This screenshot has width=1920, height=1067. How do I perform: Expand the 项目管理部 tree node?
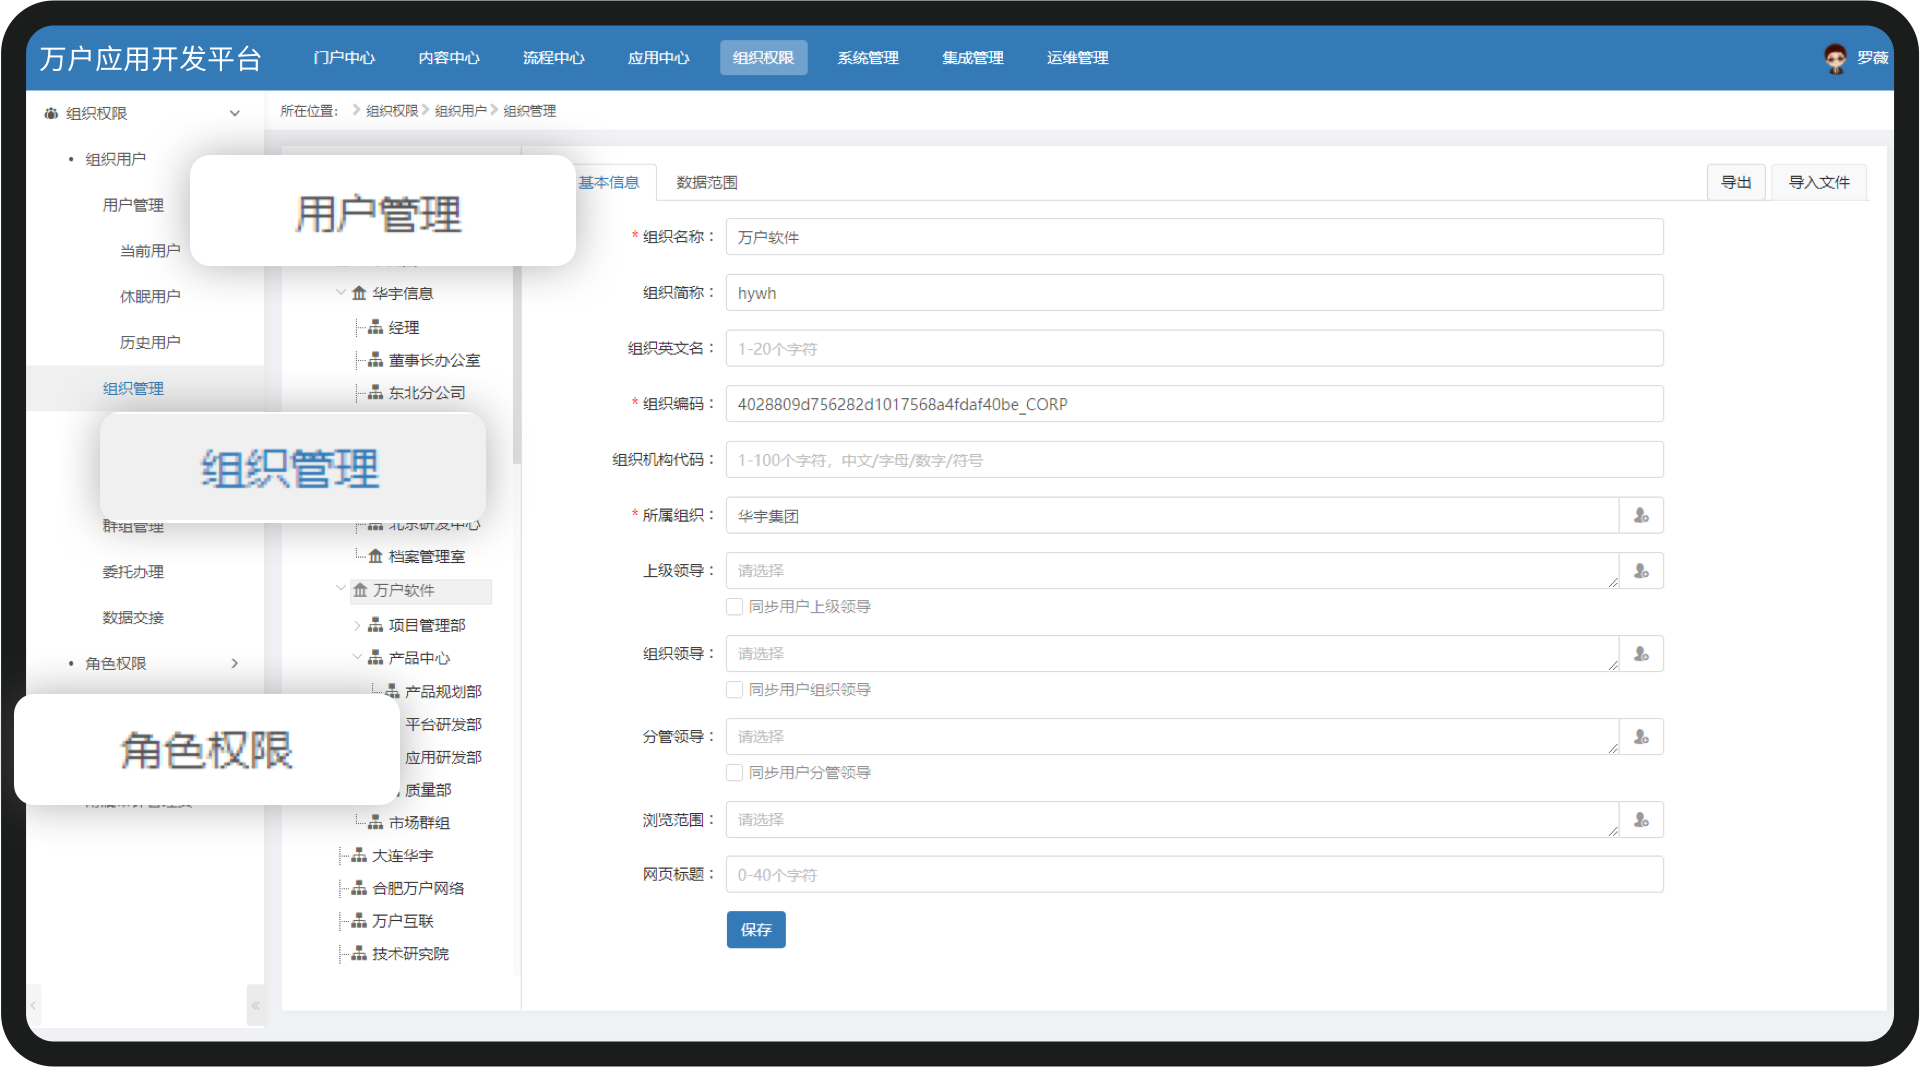pos(357,625)
